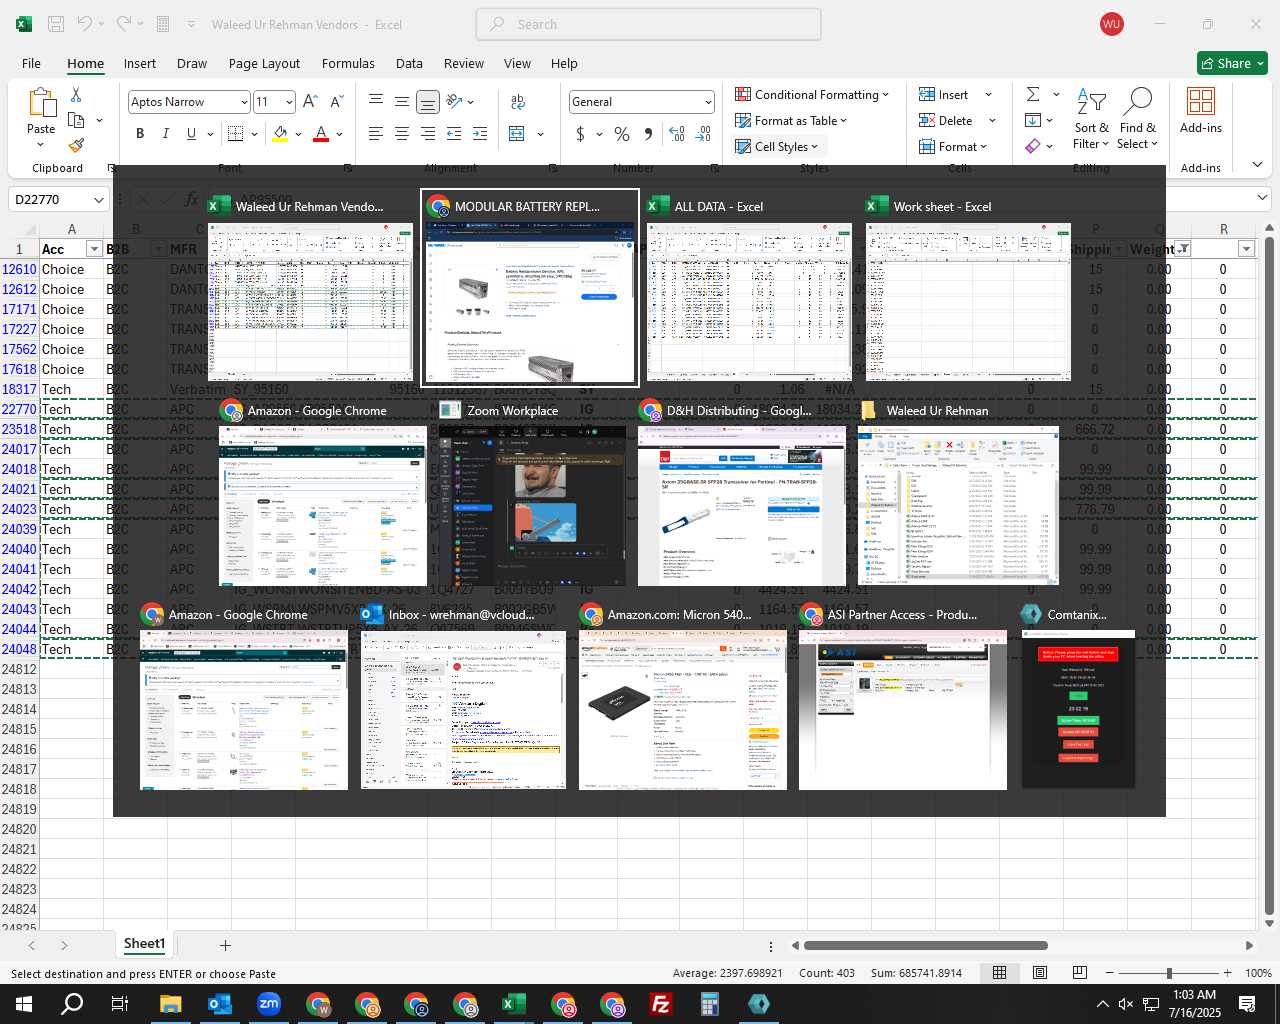Screen dimensions: 1280x1024
Task: Click the AutoSum sigma icon
Action: (x=1033, y=94)
